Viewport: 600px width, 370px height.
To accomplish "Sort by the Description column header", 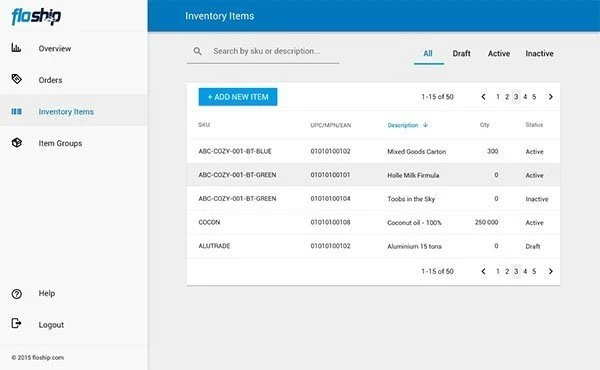I will (403, 125).
